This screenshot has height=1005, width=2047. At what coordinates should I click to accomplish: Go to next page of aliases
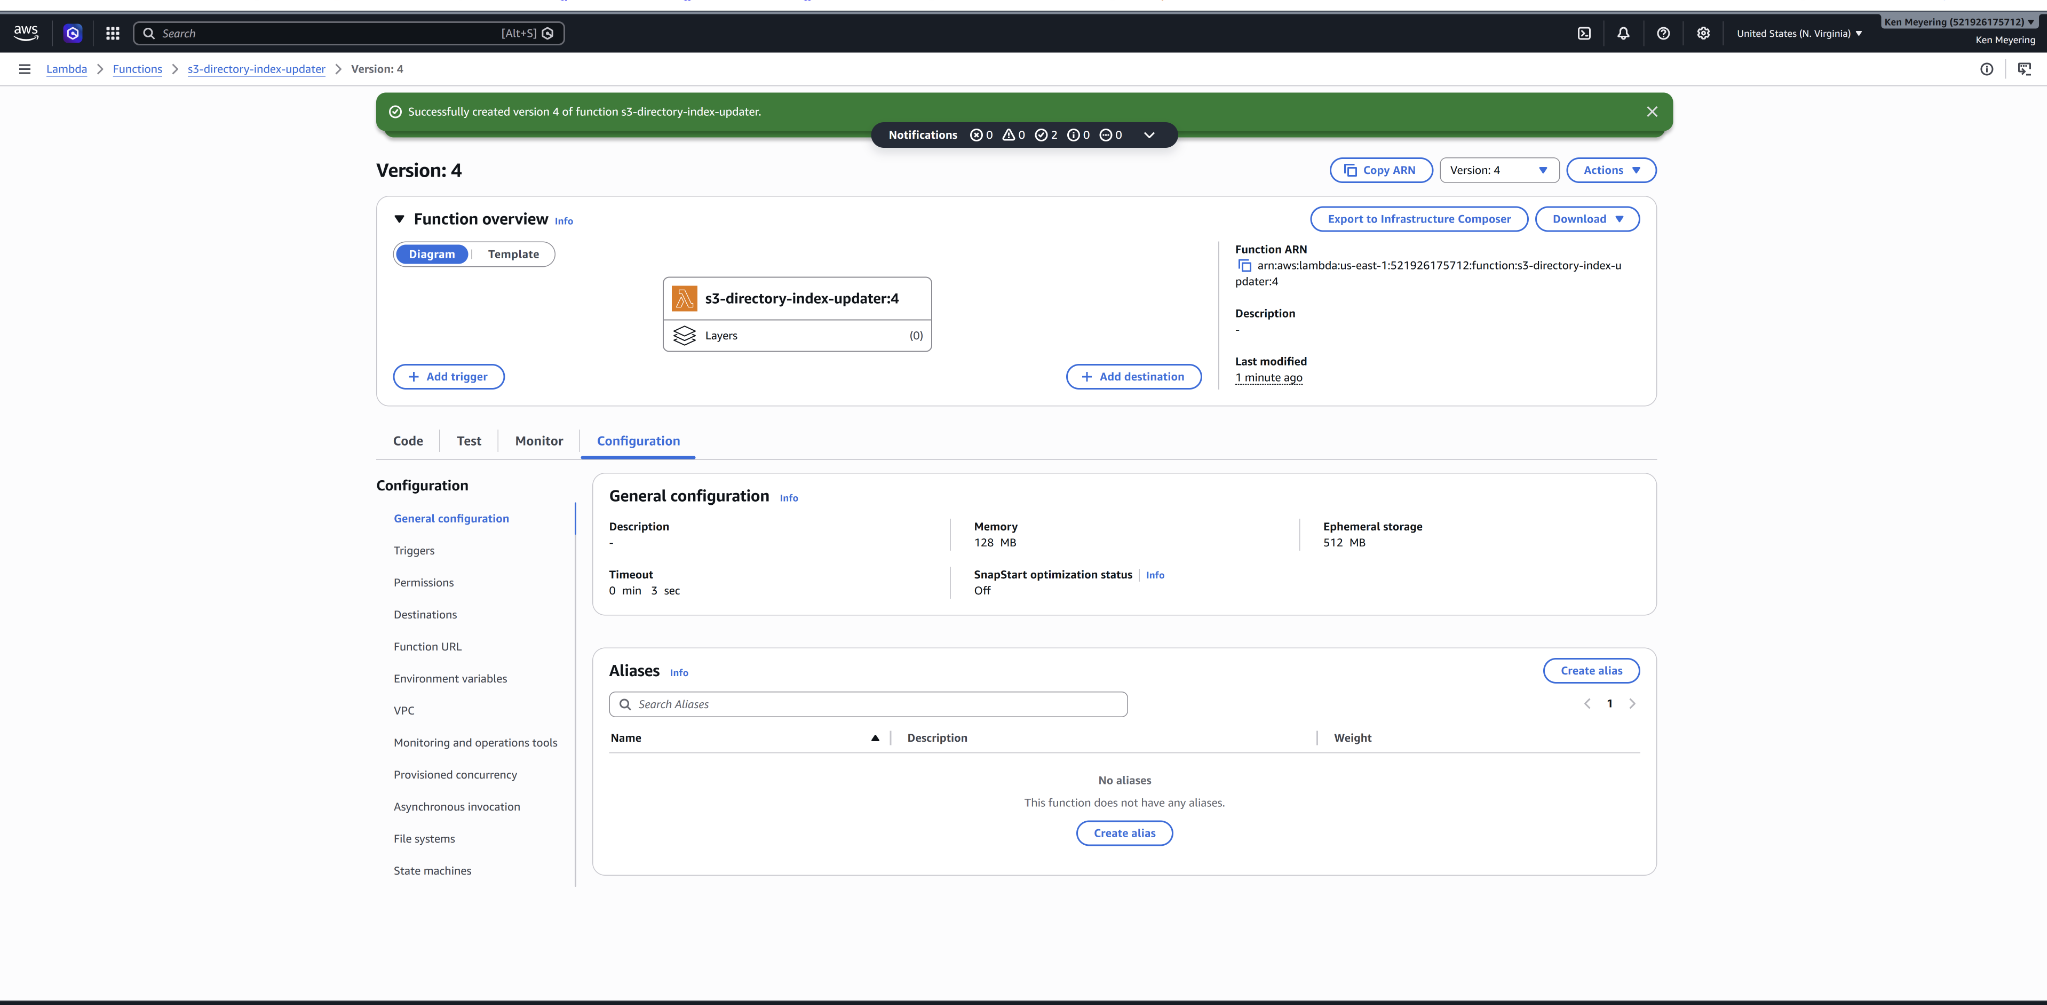1632,704
